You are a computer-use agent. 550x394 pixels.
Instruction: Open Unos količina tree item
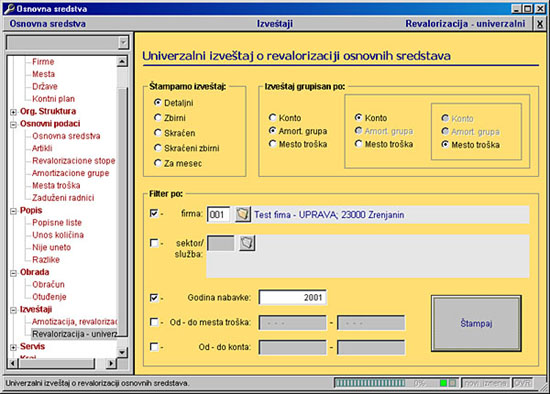pos(58,235)
